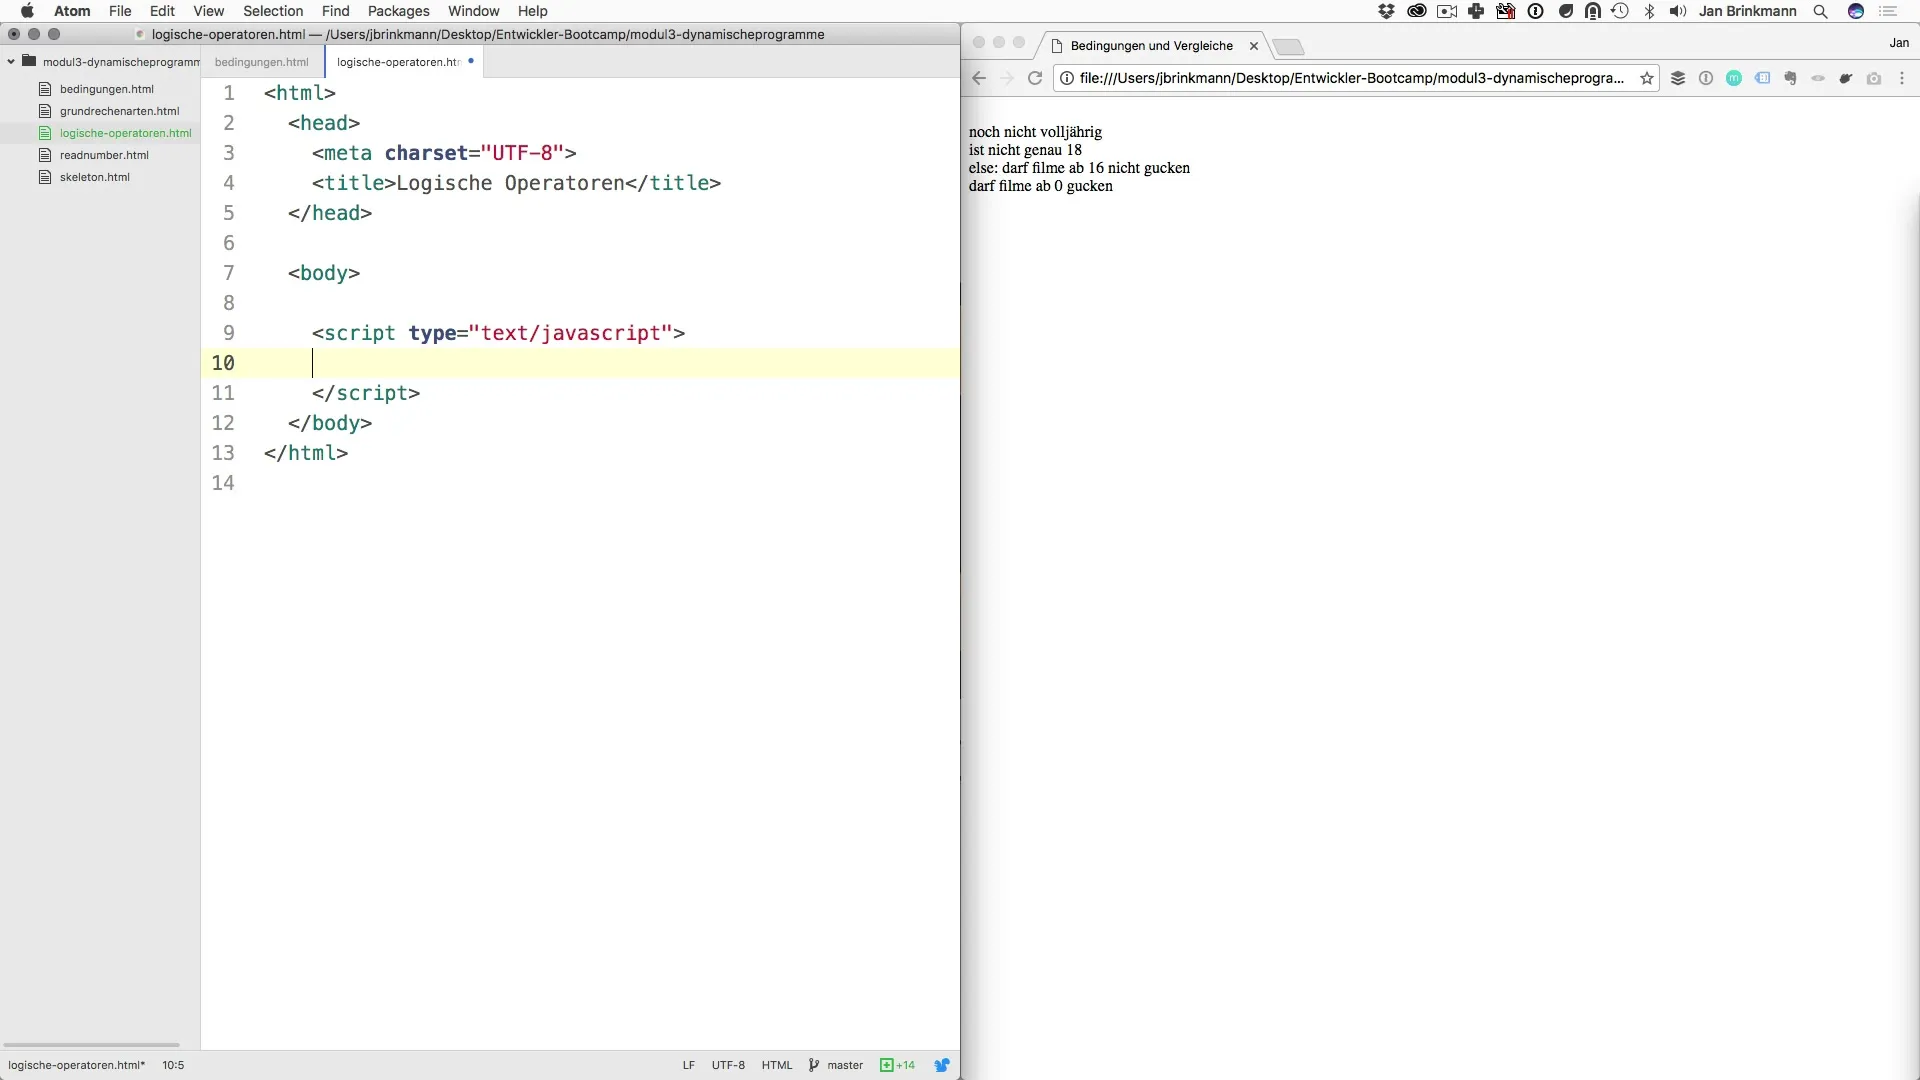Click the Dropbox icon in the menu bar
Screen dimensions: 1920x1080
pos(1386,11)
